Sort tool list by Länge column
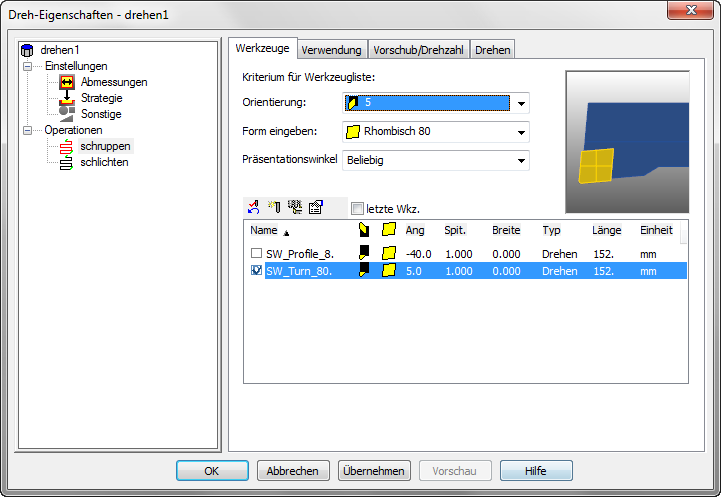 click(607, 230)
